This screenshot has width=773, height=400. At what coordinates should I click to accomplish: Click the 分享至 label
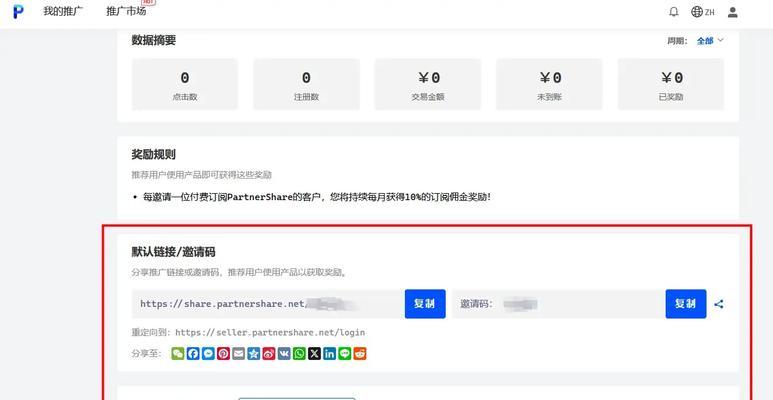(146, 354)
